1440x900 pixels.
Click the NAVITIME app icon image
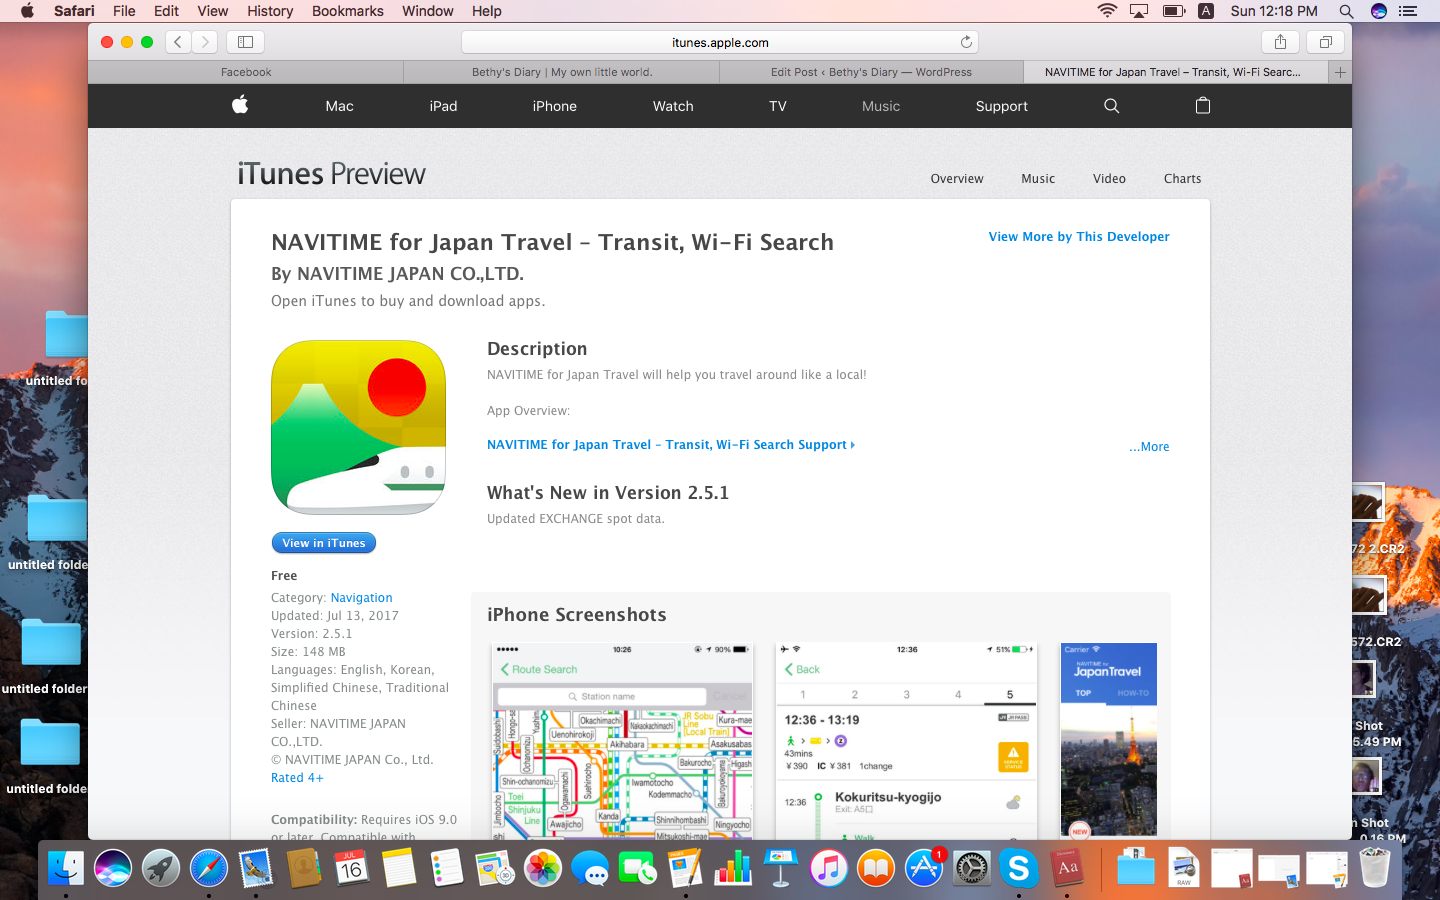pos(358,427)
